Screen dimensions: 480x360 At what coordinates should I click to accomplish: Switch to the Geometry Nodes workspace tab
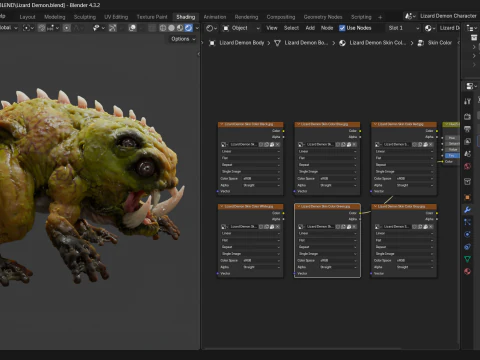point(323,17)
